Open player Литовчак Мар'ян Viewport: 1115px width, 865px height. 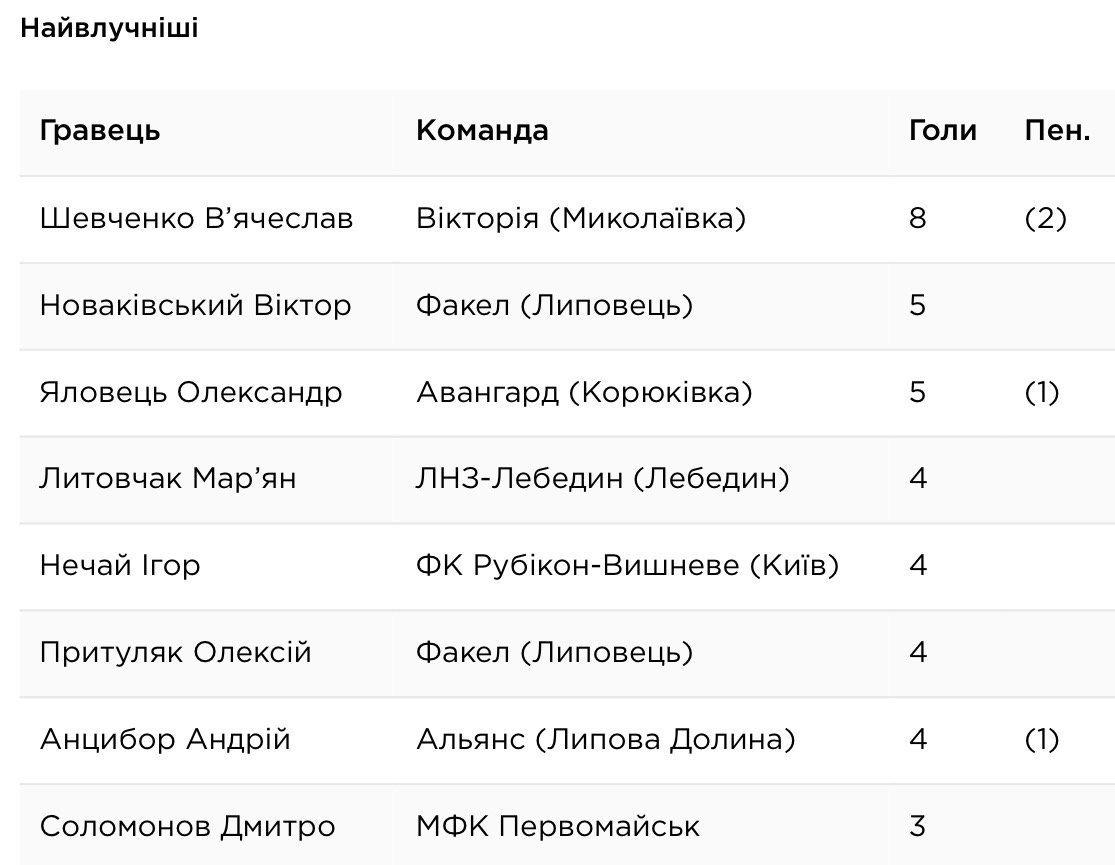click(x=168, y=479)
